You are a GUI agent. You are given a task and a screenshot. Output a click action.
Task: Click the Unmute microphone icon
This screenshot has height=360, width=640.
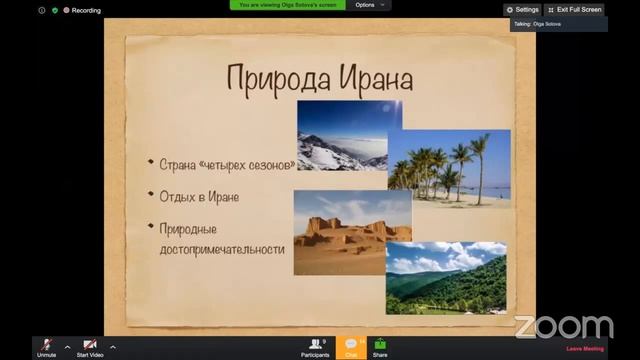coord(47,345)
